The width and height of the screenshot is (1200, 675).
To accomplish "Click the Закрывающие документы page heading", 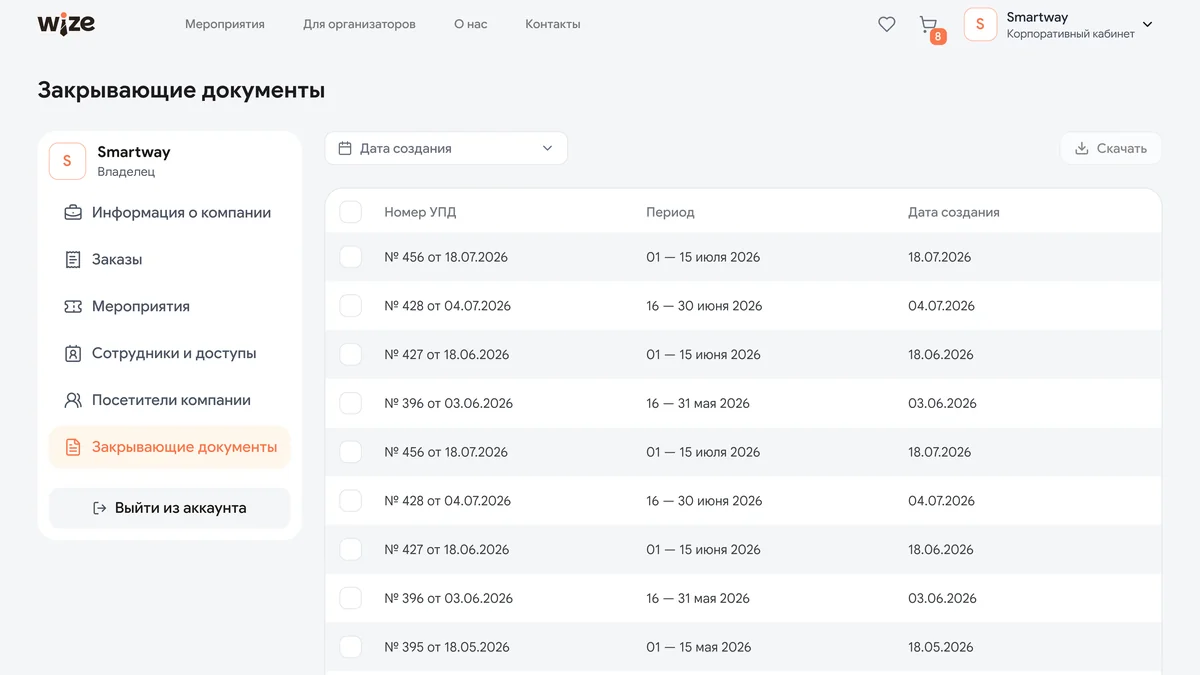I will [181, 90].
